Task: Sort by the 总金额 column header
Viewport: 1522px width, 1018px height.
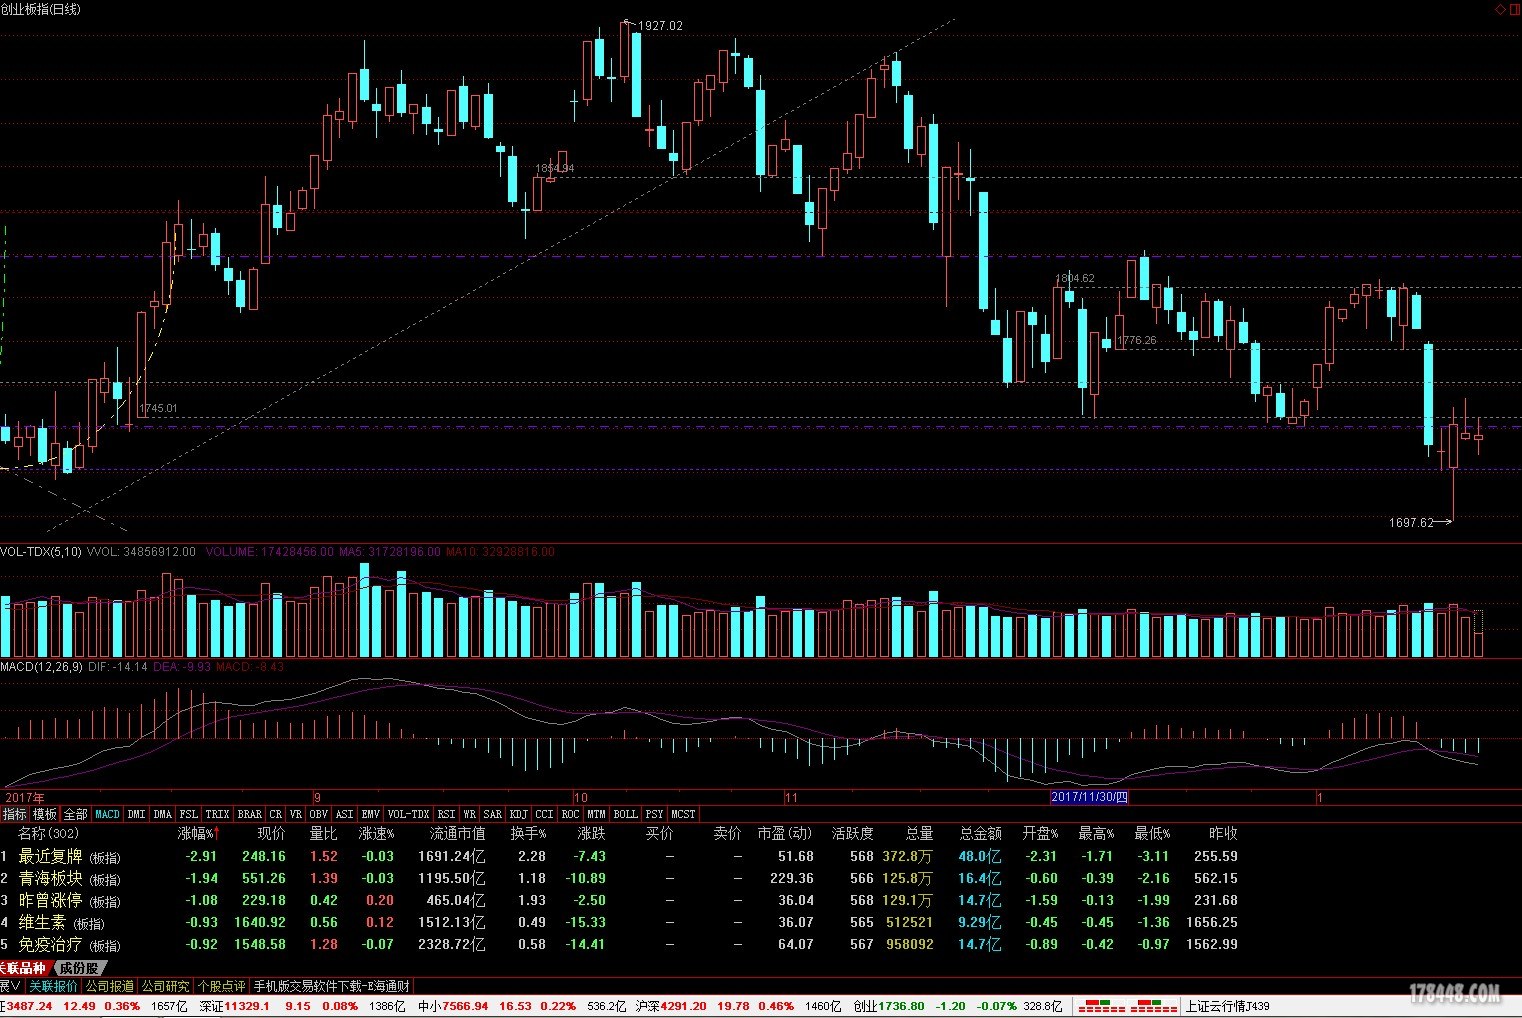Action: (x=980, y=833)
